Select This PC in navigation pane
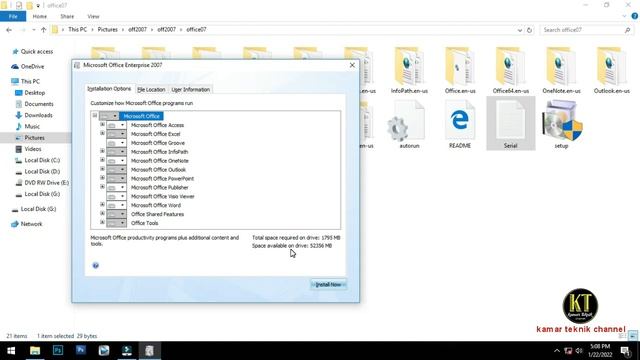640x360 pixels. point(30,81)
